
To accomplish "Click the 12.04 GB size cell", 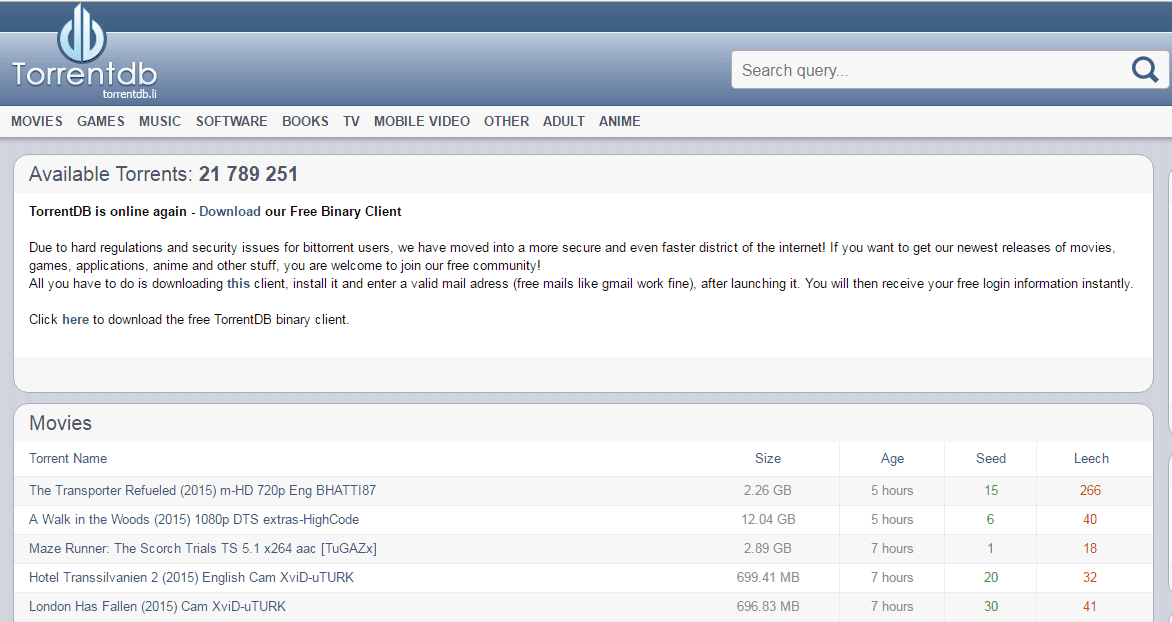I will coord(768,520).
